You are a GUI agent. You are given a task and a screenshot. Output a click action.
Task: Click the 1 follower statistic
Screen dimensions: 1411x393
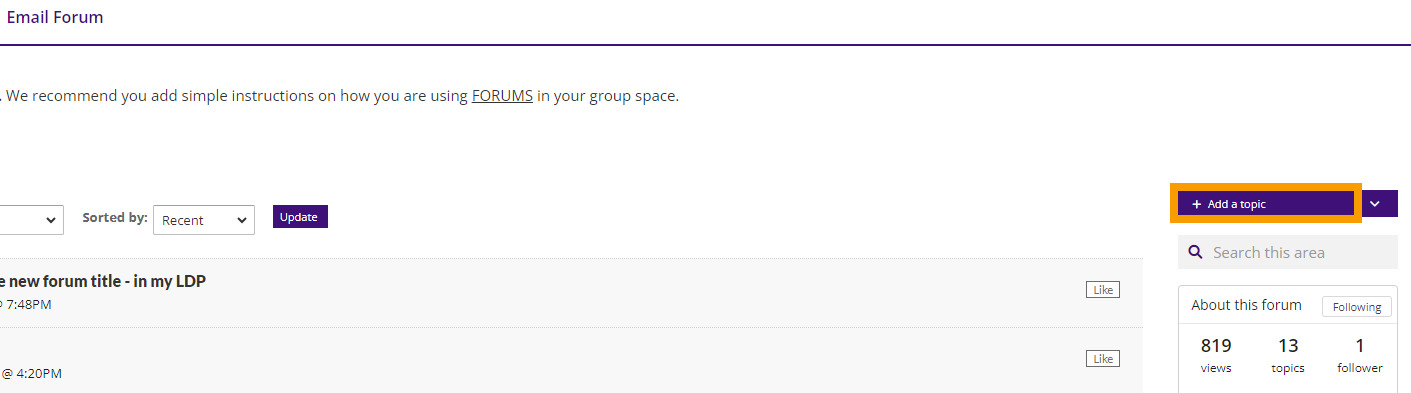[x=1360, y=355]
